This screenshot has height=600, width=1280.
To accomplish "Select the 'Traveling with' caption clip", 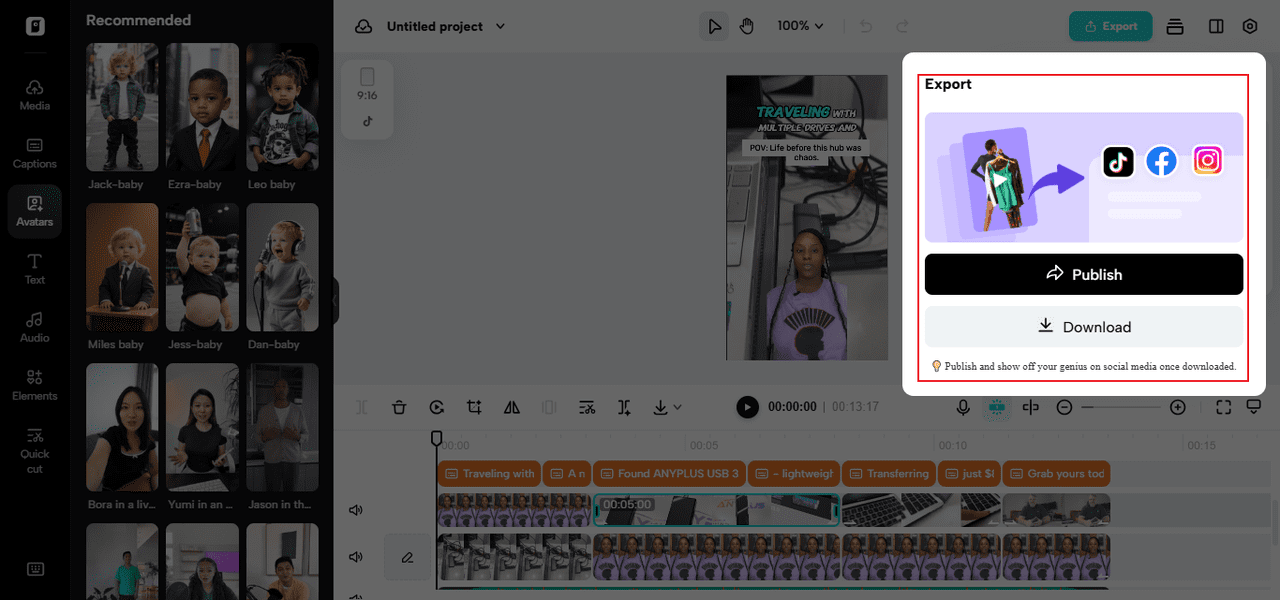I will pos(489,473).
